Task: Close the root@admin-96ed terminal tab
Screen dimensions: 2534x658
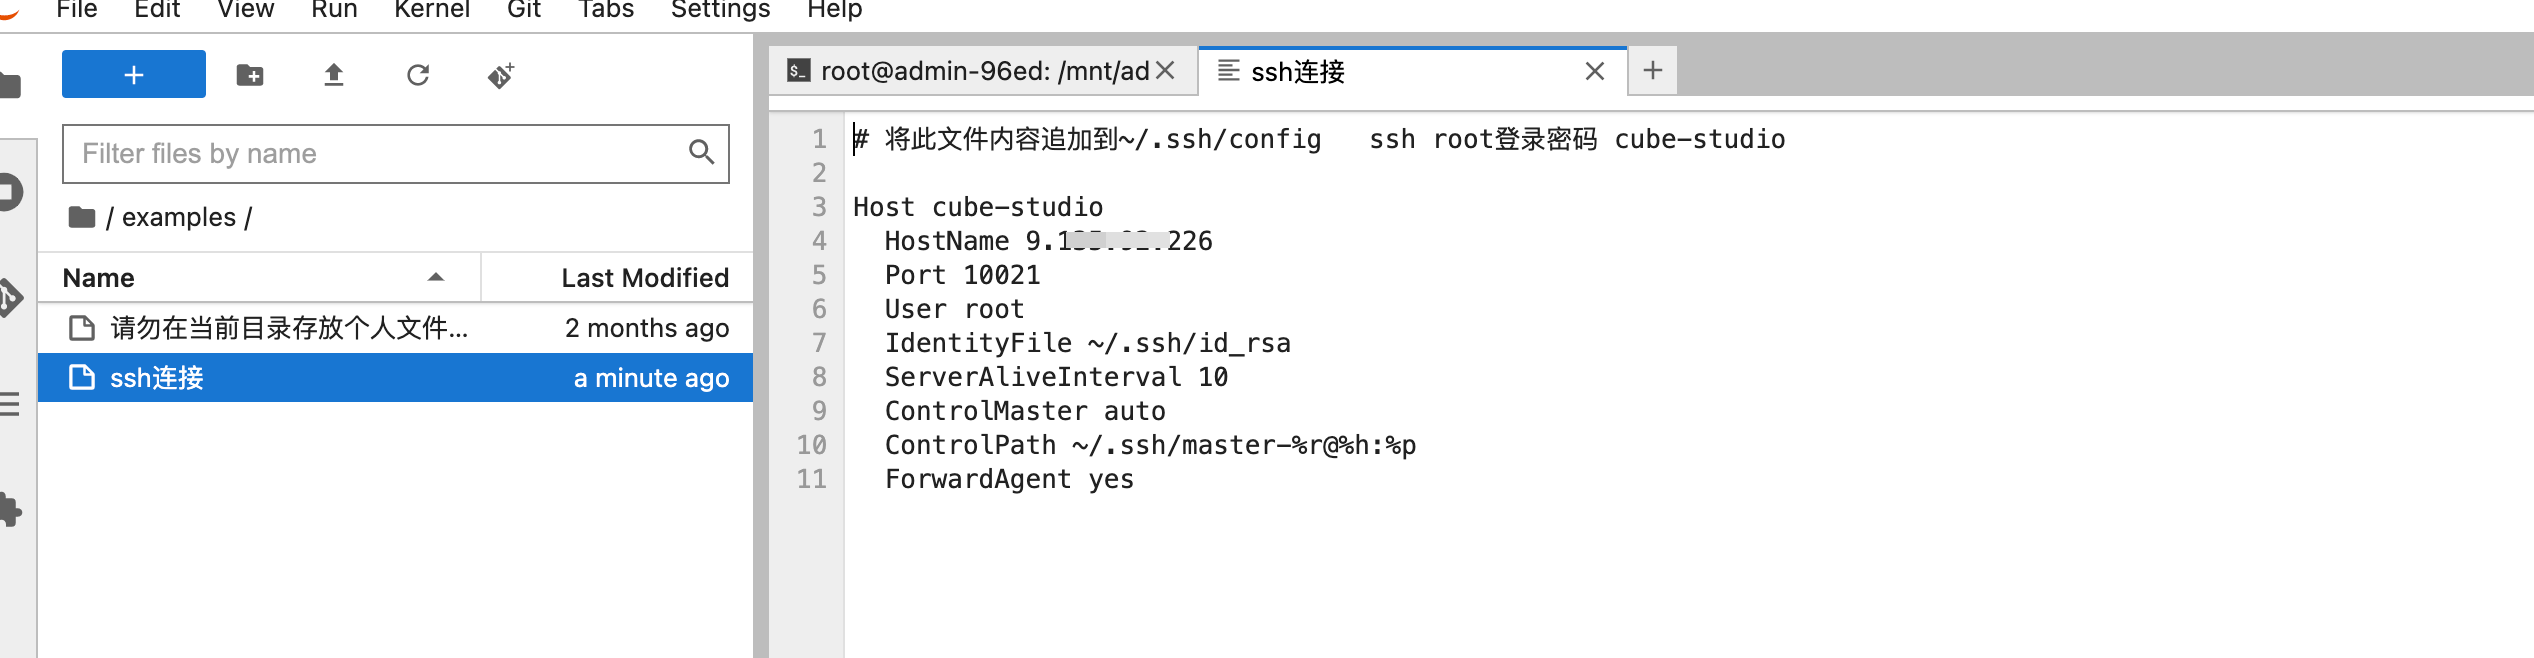Action: pos(1165,71)
